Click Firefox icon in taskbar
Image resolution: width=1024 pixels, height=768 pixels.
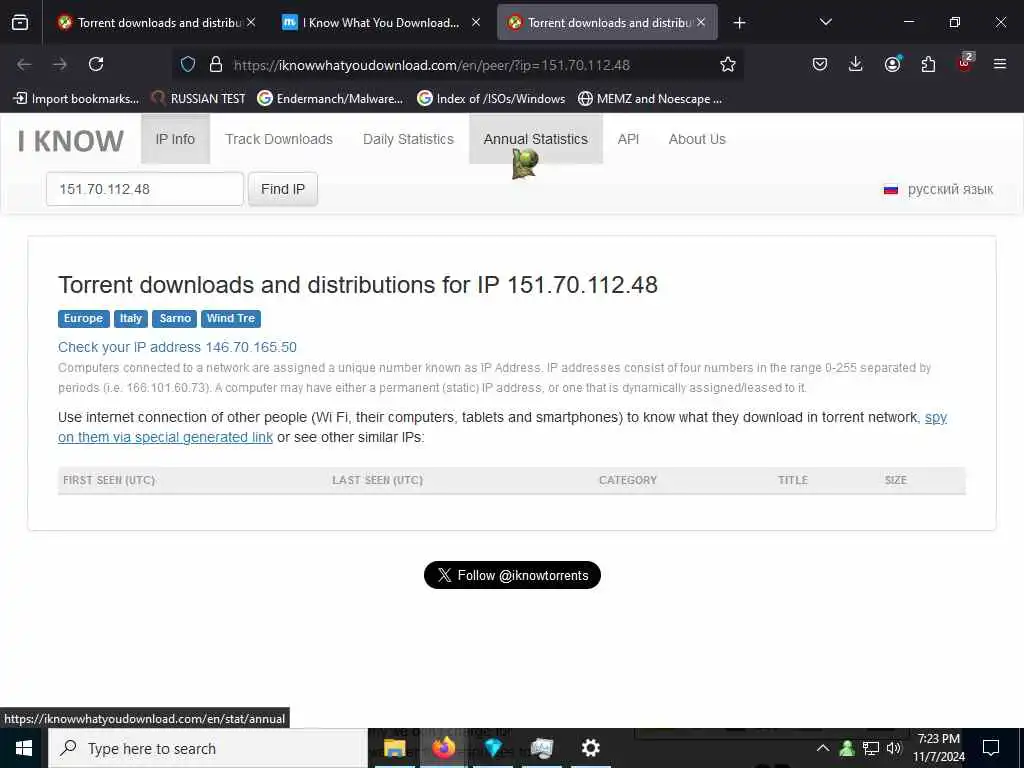[x=443, y=748]
